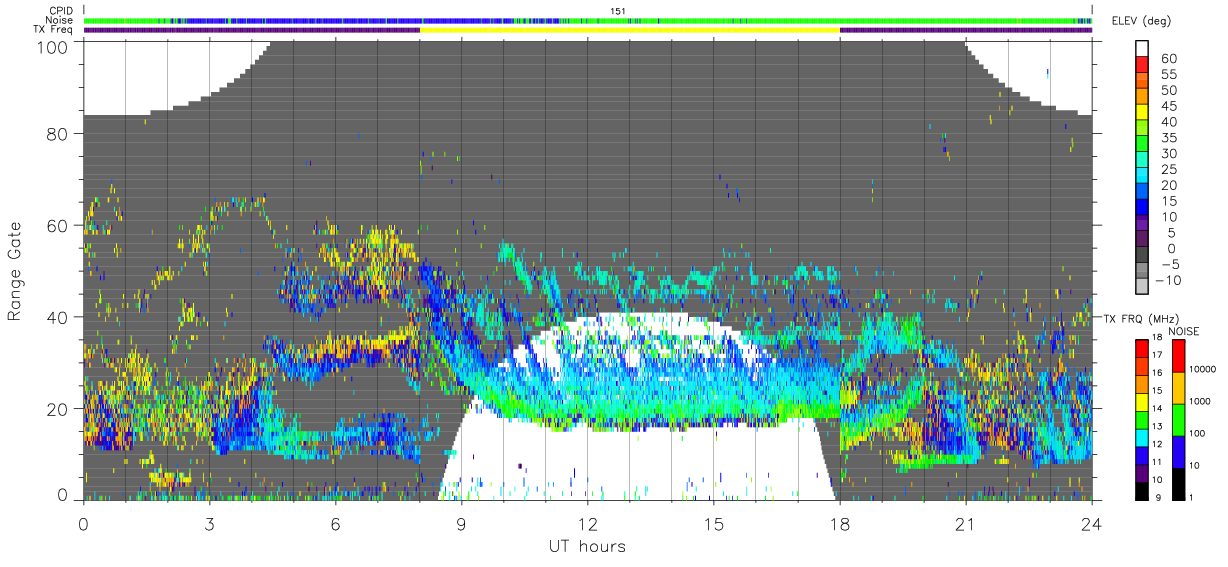Select the left purple TX Freq bar segment
Screen dimensions: 1228x567
point(252,30)
